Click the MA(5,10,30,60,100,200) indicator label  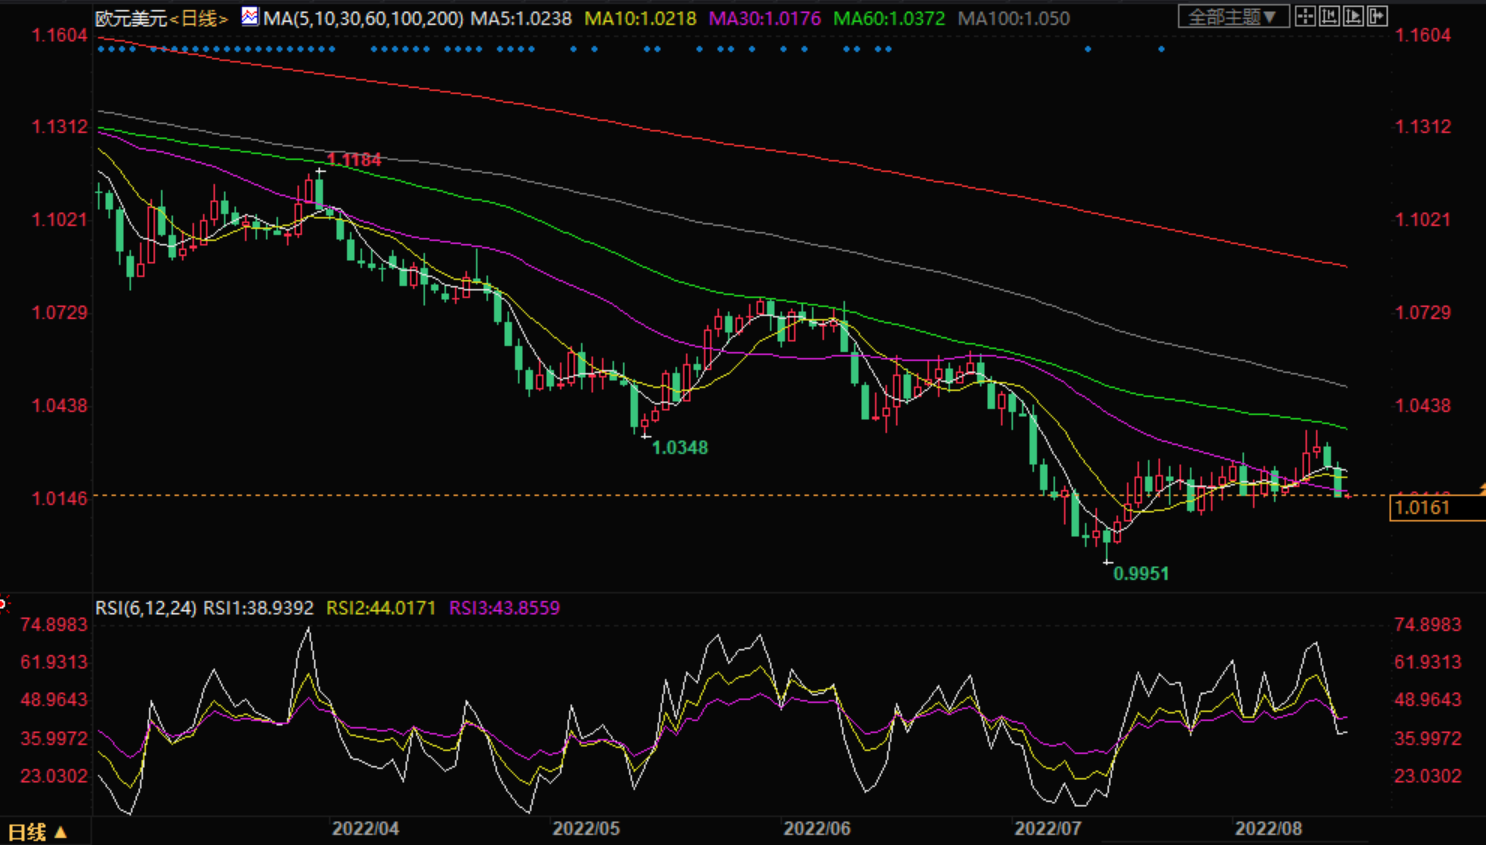tap(363, 18)
